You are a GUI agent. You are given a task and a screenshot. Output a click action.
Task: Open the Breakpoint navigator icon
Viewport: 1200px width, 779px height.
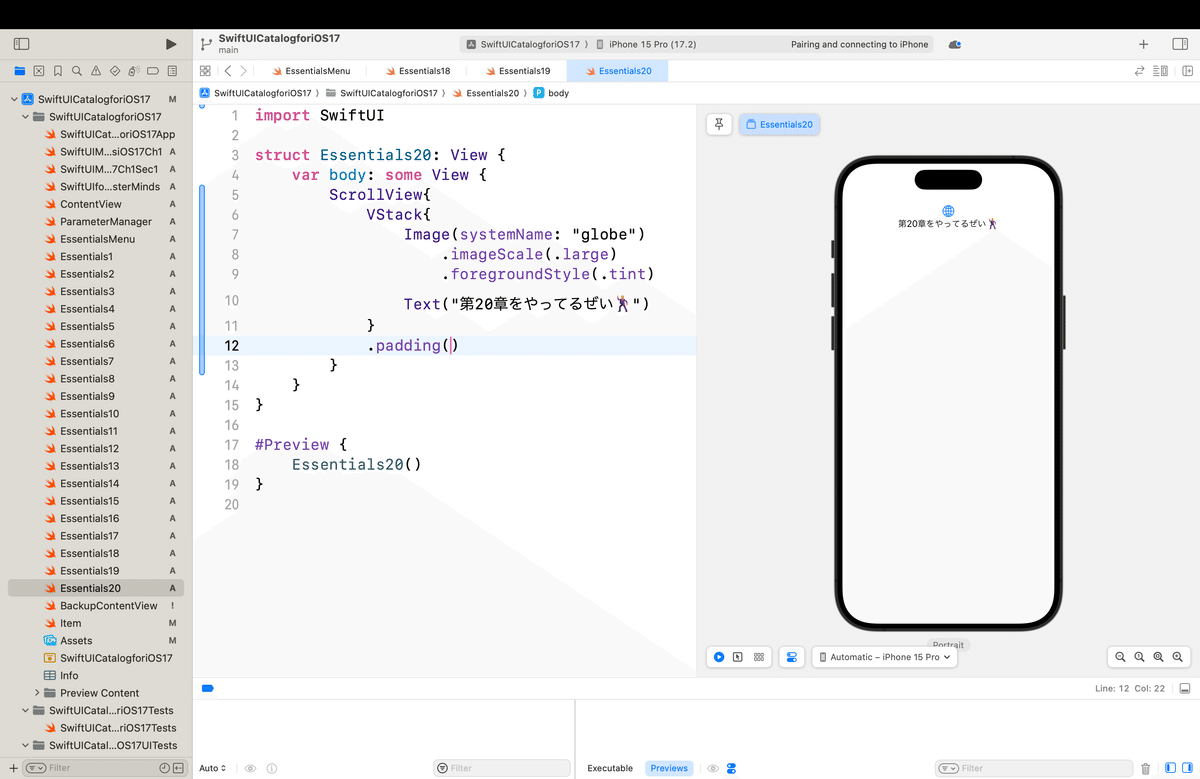tap(153, 71)
